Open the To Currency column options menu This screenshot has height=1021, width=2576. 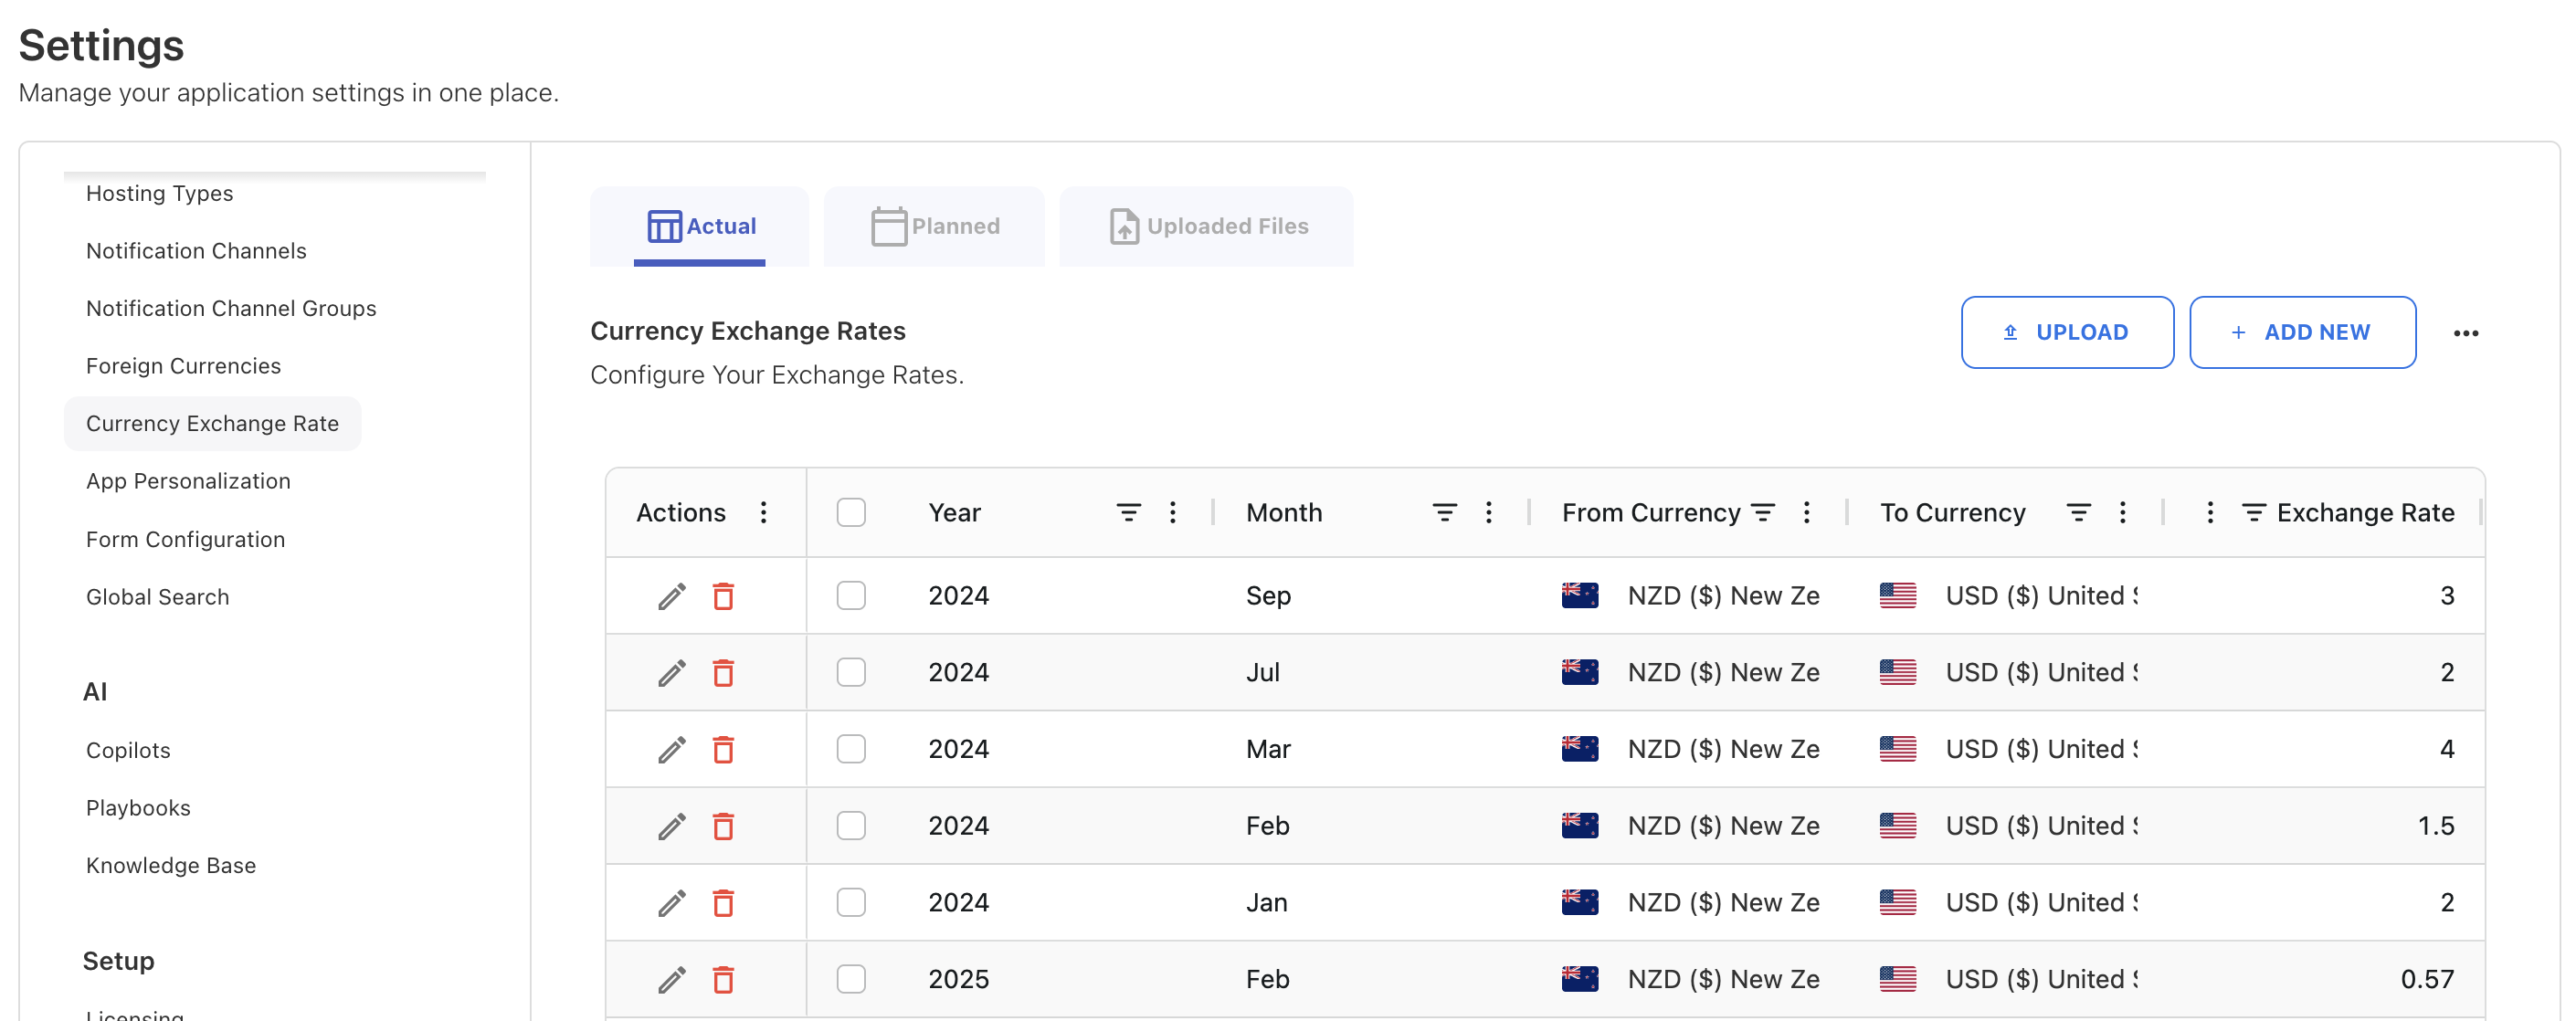coord(2122,513)
